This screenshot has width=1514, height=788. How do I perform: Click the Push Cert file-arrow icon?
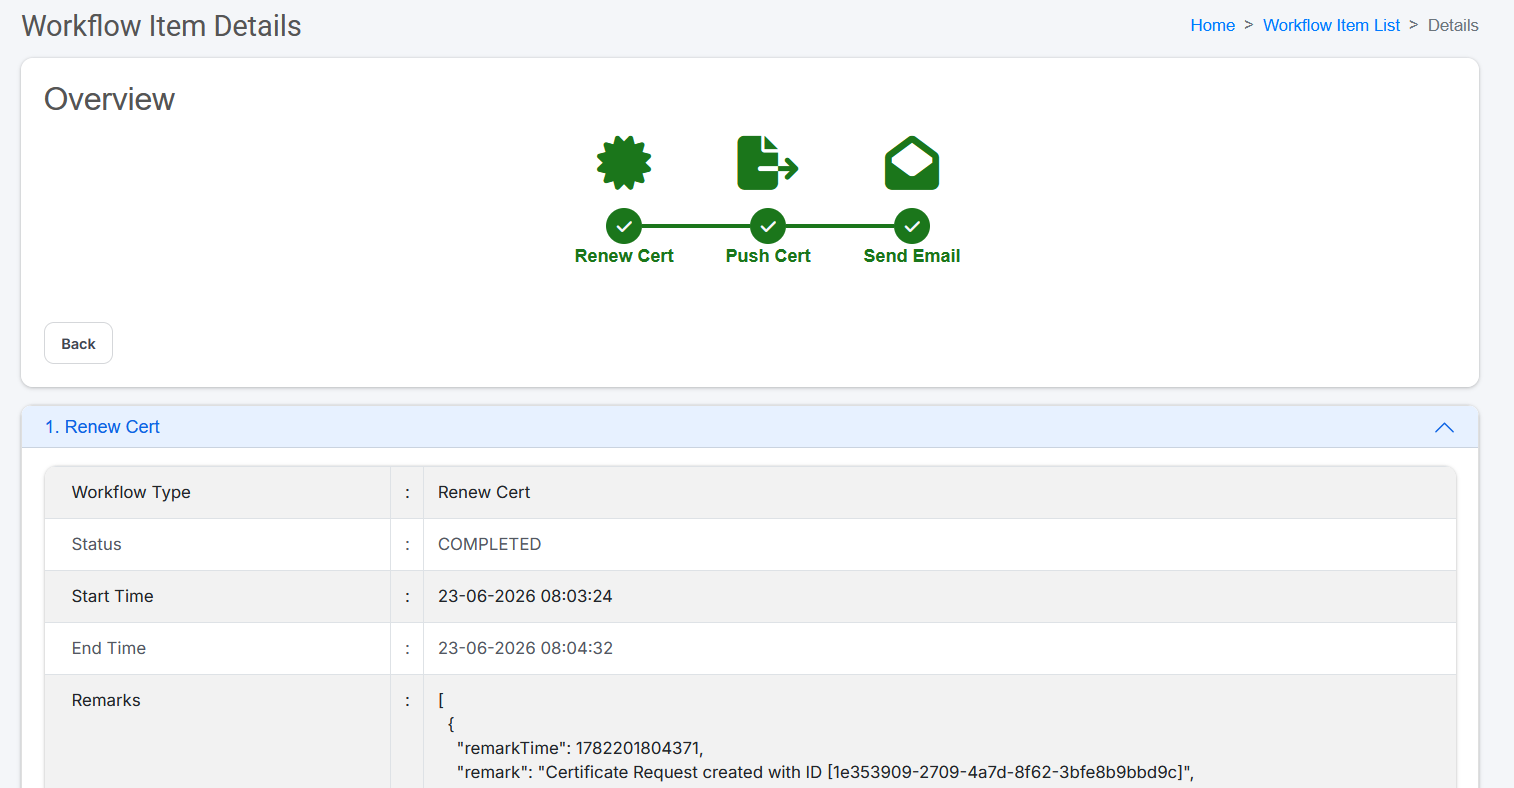pyautogui.click(x=768, y=163)
